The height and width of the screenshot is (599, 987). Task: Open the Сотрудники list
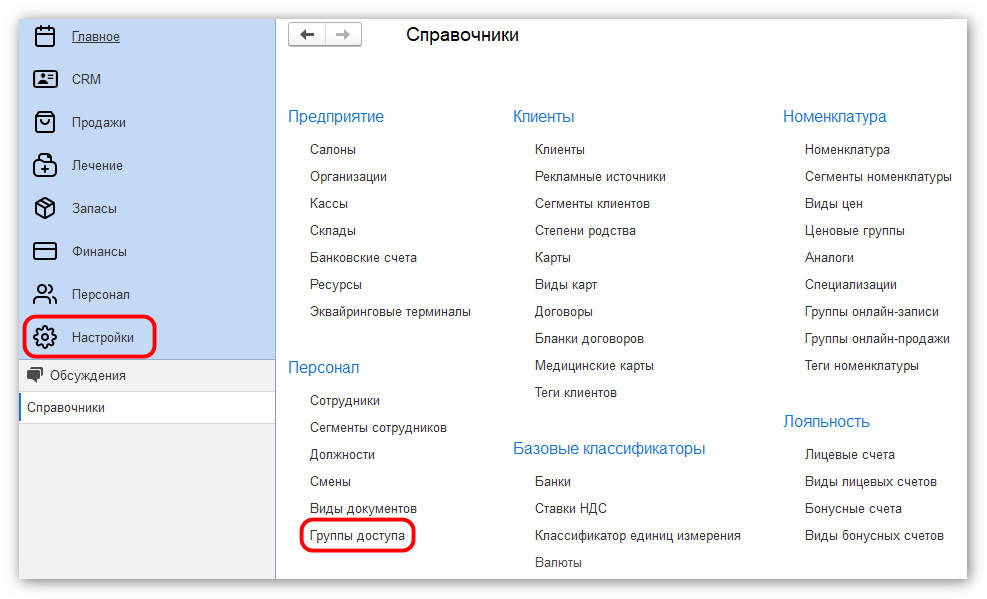[344, 401]
